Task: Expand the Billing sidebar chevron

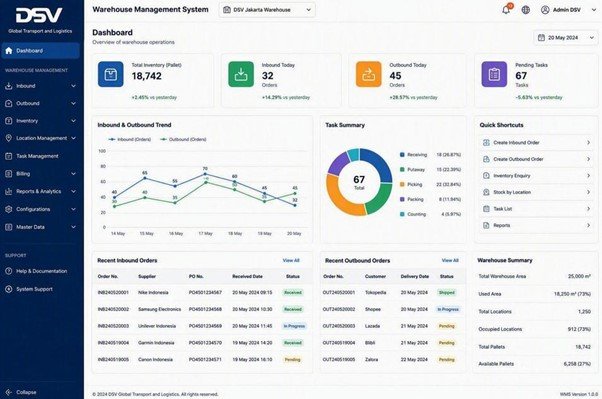Action: tap(73, 174)
